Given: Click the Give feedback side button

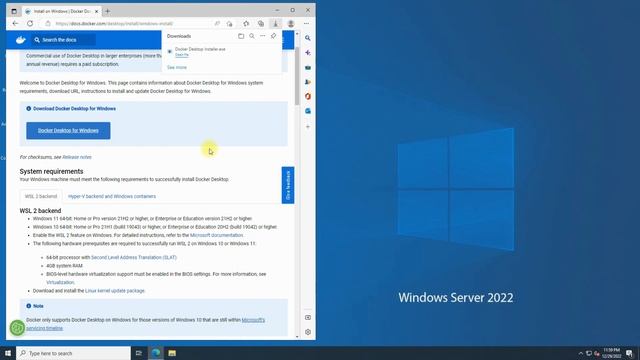Looking at the screenshot, I should 288,185.
